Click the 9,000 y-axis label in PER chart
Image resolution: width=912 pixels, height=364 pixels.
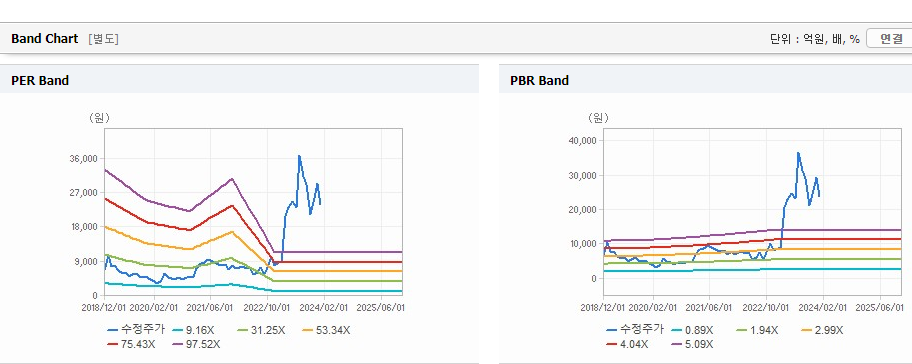point(86,262)
